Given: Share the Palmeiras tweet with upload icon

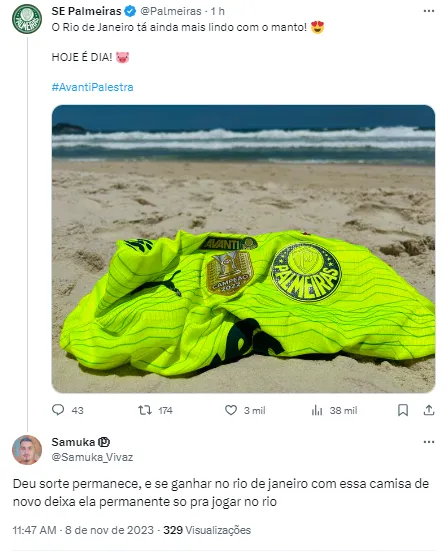Looking at the screenshot, I should [x=429, y=410].
